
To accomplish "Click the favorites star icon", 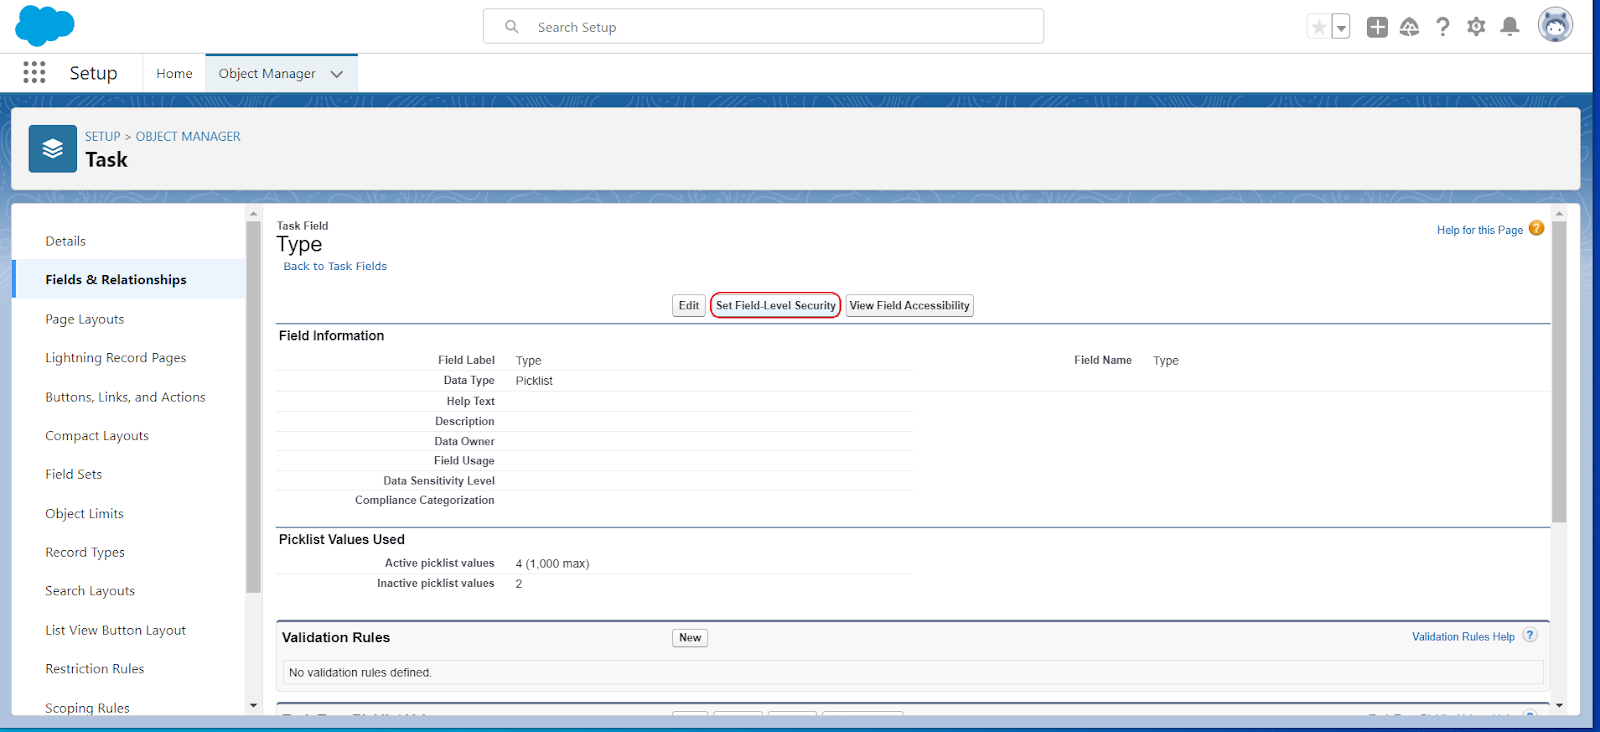I will pyautogui.click(x=1319, y=27).
